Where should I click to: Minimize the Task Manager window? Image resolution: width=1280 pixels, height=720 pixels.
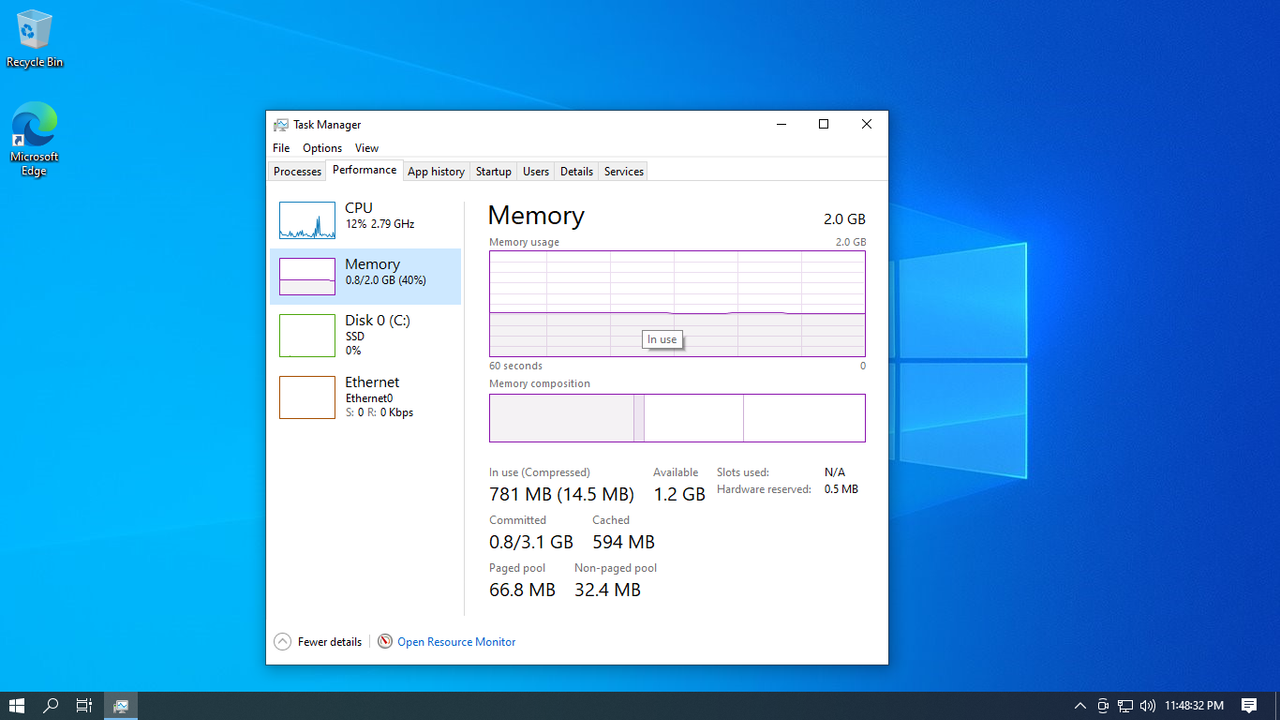[780, 125]
